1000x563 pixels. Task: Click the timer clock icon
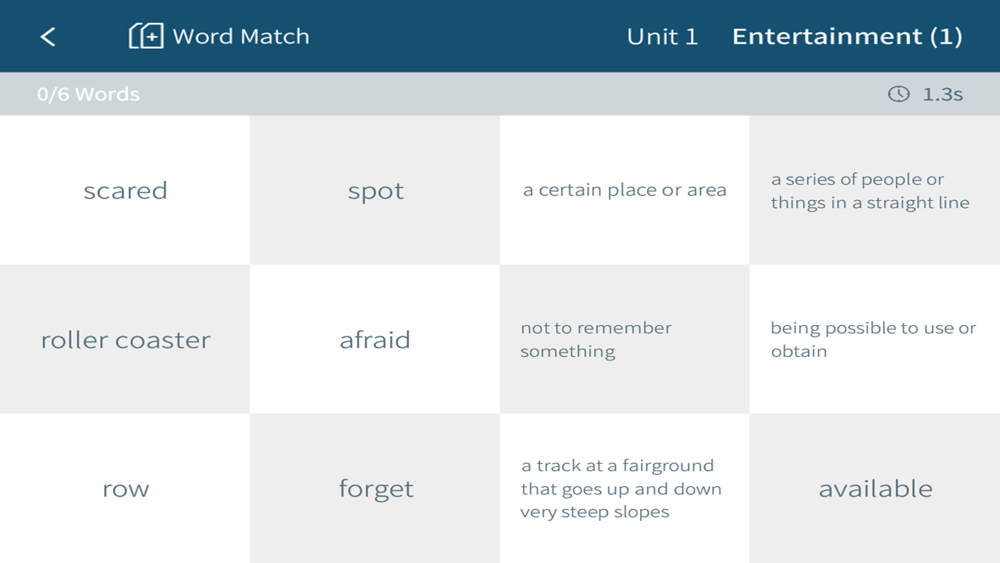point(899,94)
